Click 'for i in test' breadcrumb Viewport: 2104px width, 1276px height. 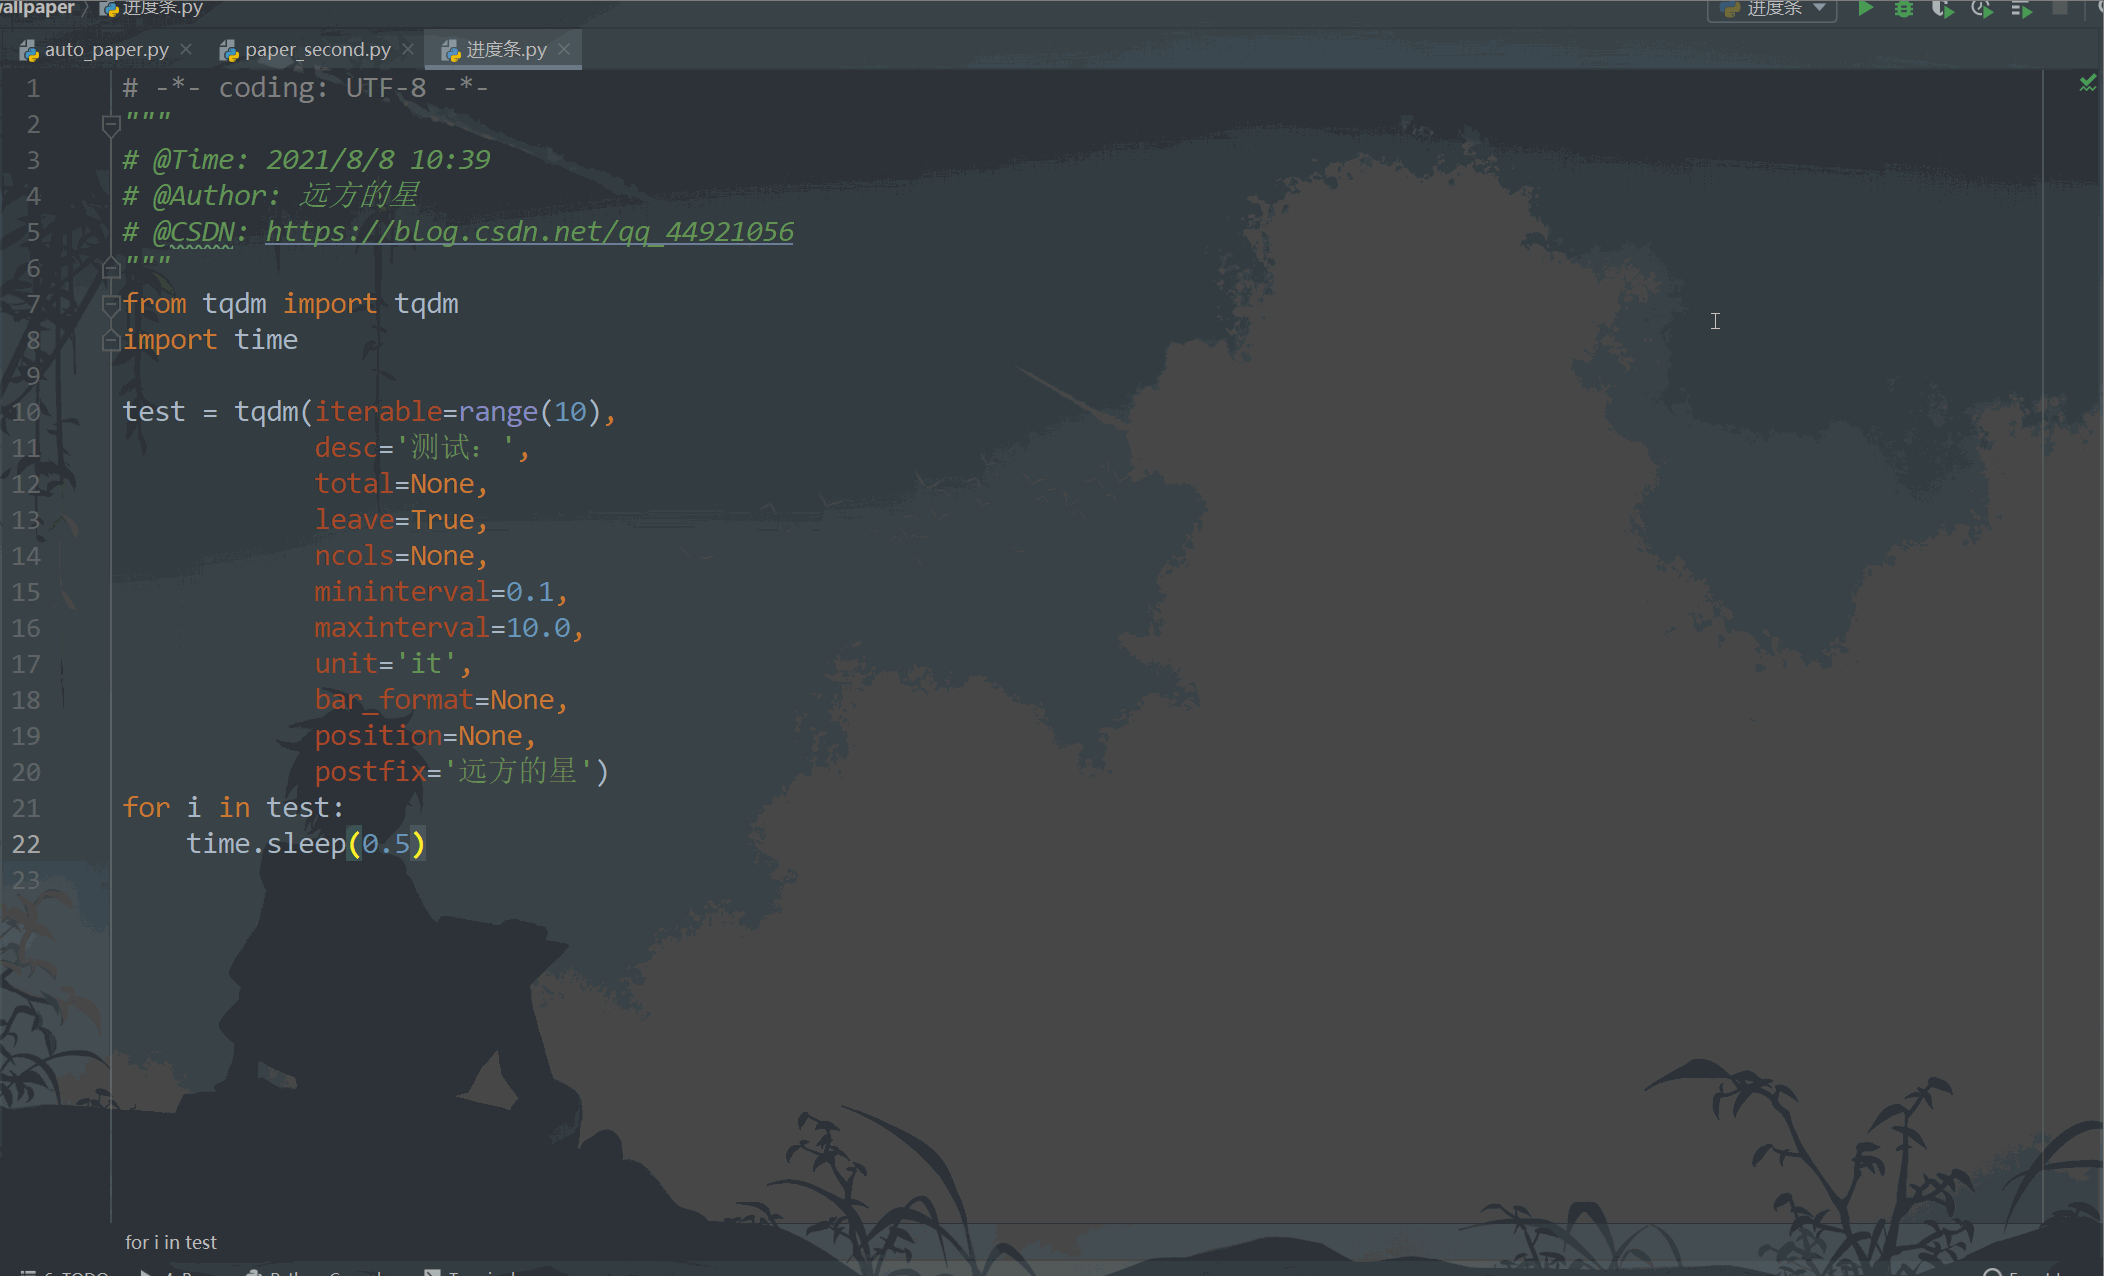click(x=171, y=1242)
